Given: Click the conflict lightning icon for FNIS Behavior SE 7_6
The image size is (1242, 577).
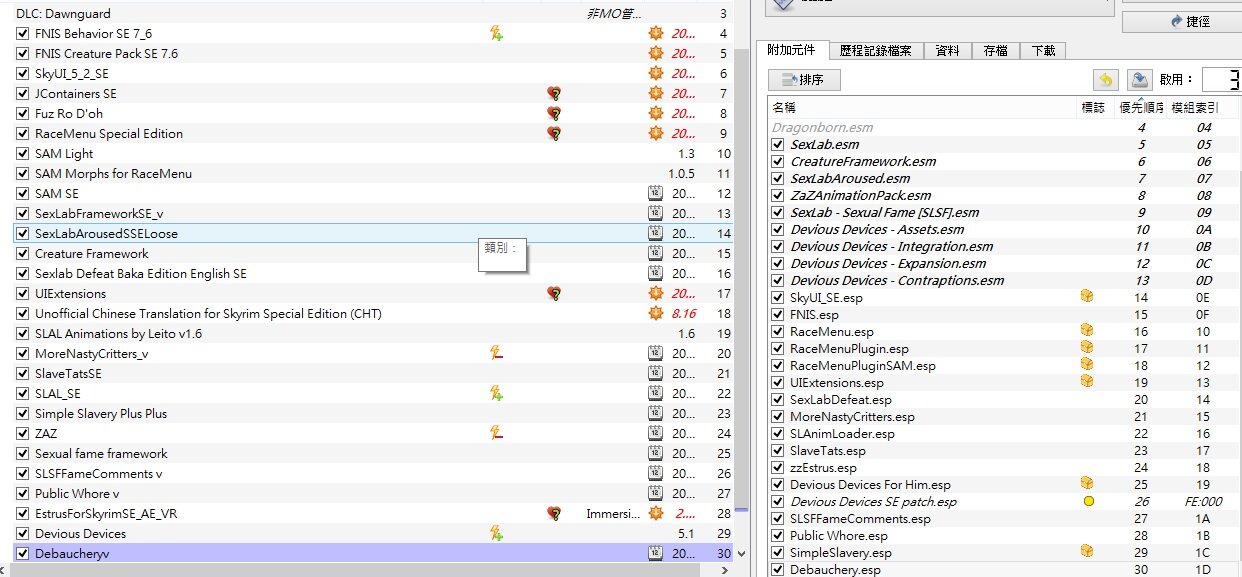Looking at the screenshot, I should 496,33.
